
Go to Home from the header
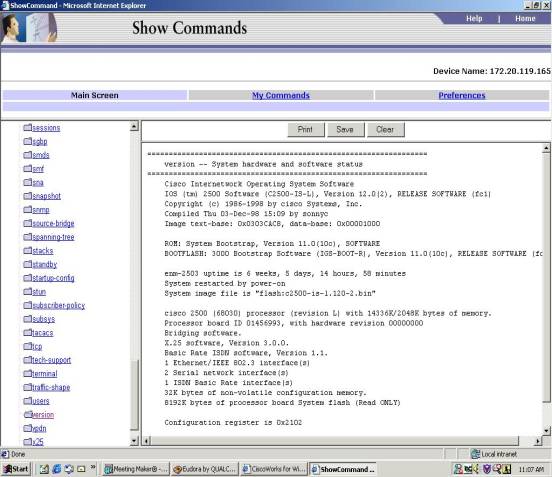[525, 19]
